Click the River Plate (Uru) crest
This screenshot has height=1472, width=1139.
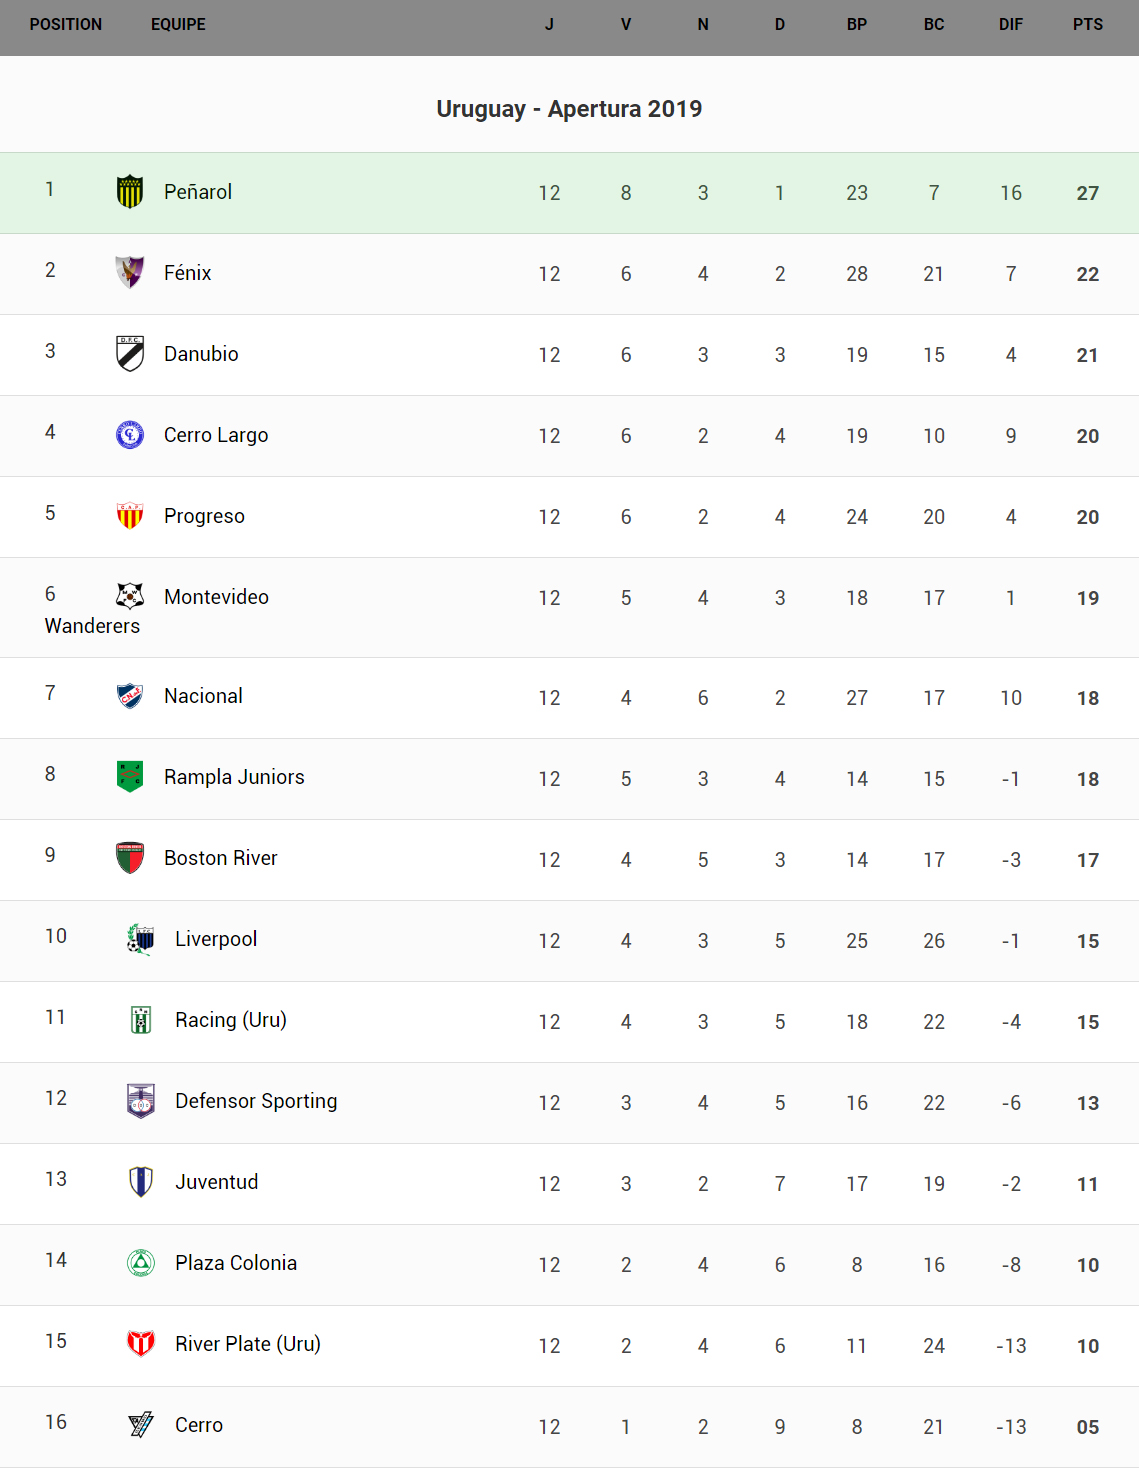(141, 1343)
